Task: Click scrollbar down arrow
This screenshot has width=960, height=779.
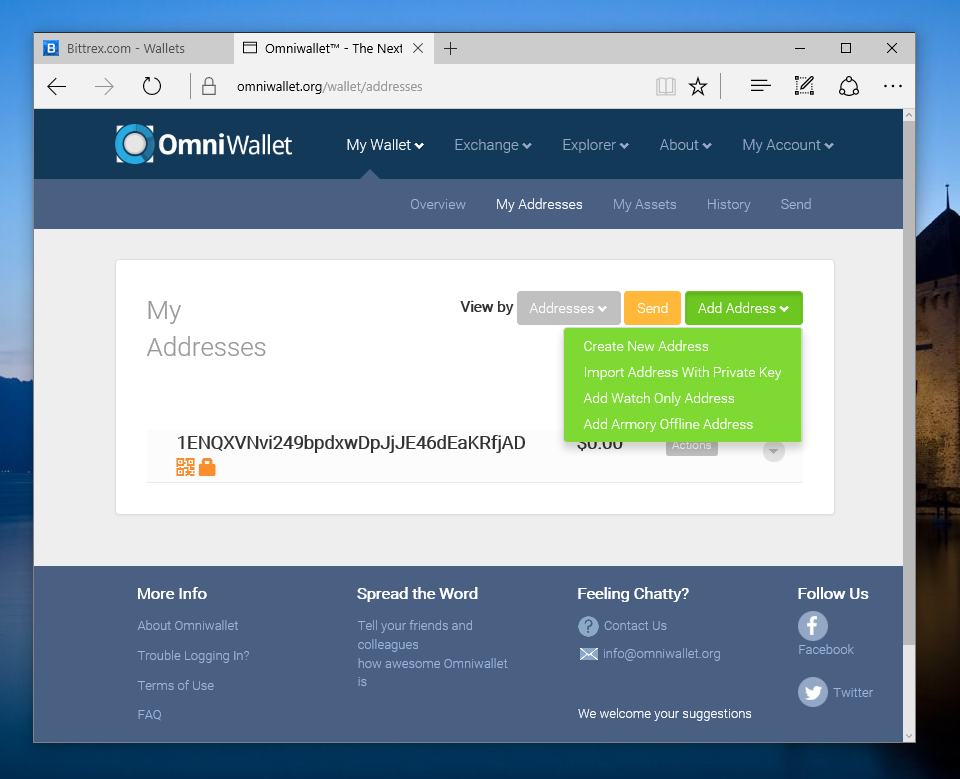Action: [909, 736]
